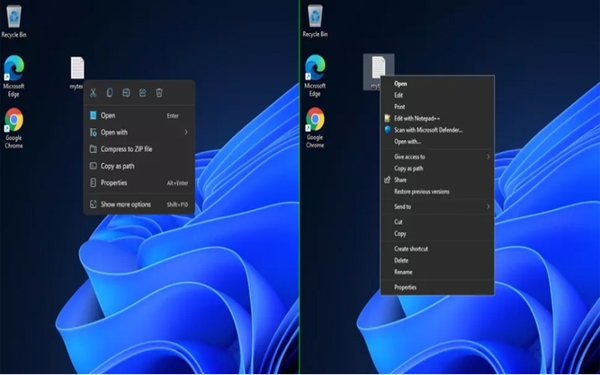Open Recycle Bin icon on left desktop

click(x=14, y=22)
